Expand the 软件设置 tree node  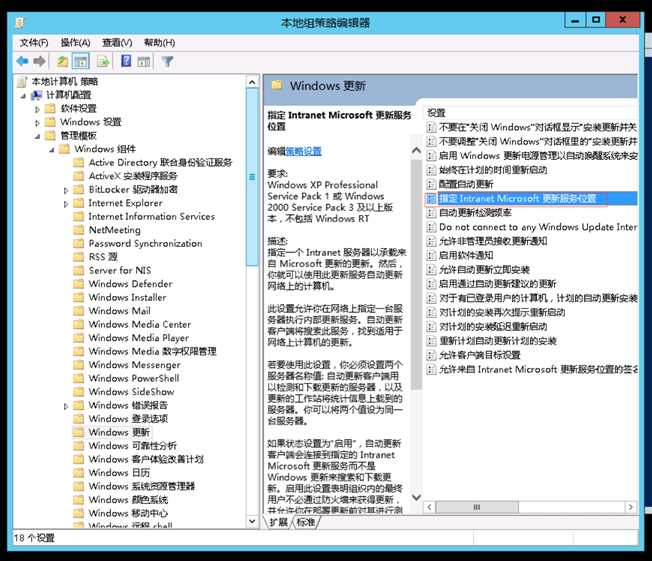point(37,109)
